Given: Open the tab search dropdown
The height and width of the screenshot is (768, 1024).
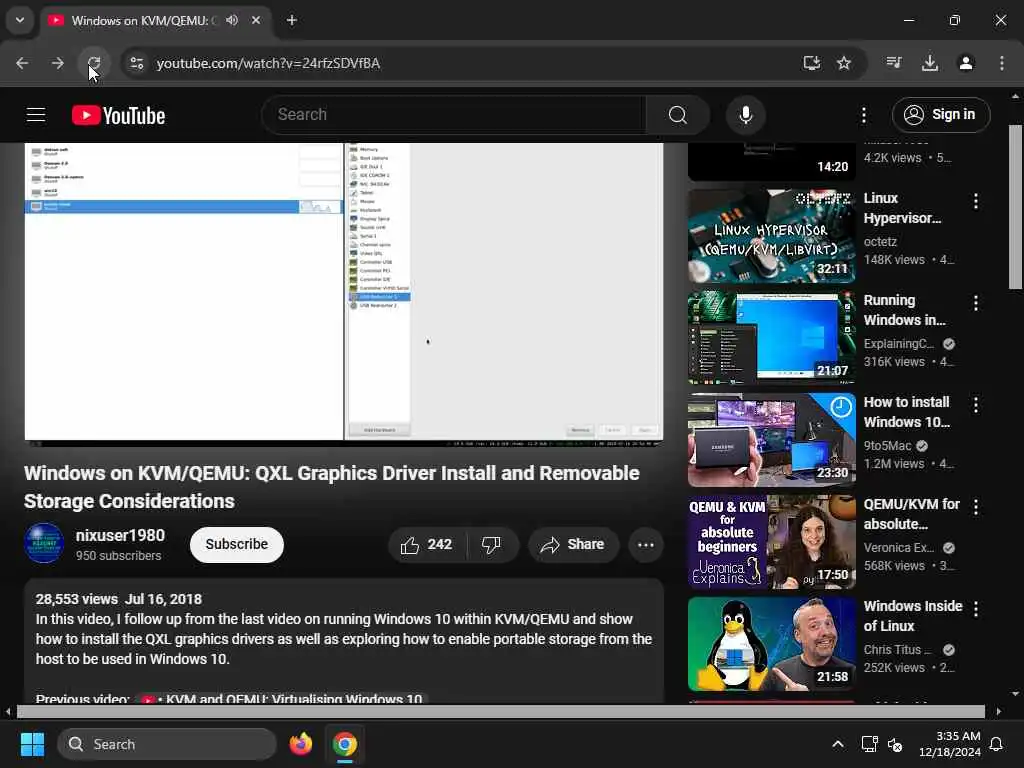Looking at the screenshot, I should coord(20,20).
